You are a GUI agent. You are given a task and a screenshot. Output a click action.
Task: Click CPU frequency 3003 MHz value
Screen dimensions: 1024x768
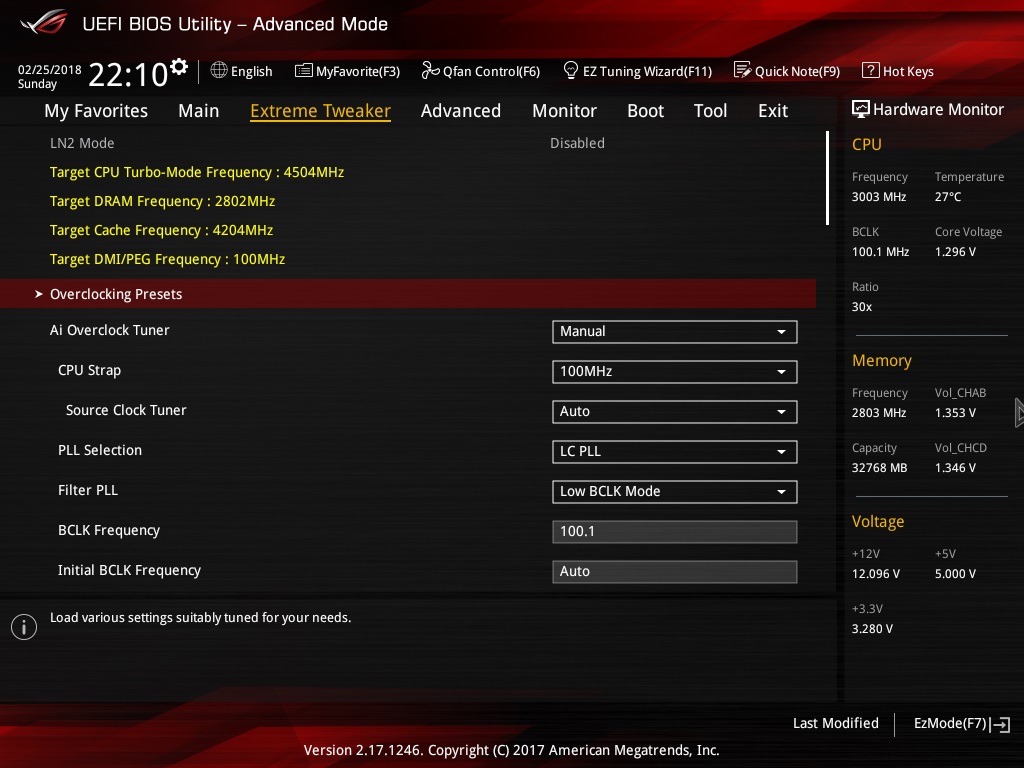point(879,197)
